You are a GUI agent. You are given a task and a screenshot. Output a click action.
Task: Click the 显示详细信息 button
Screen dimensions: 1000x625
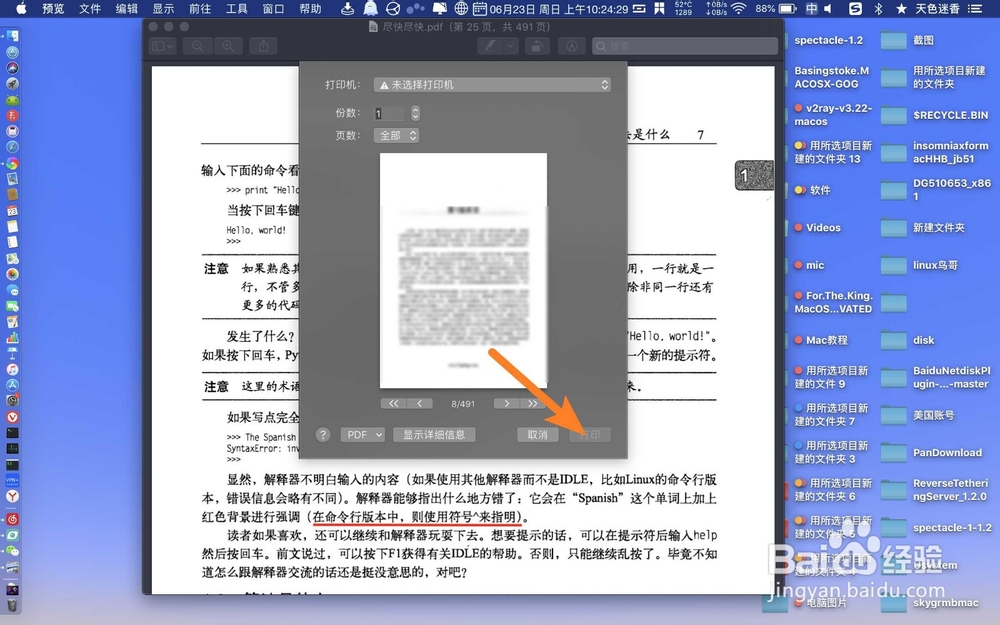(434, 434)
